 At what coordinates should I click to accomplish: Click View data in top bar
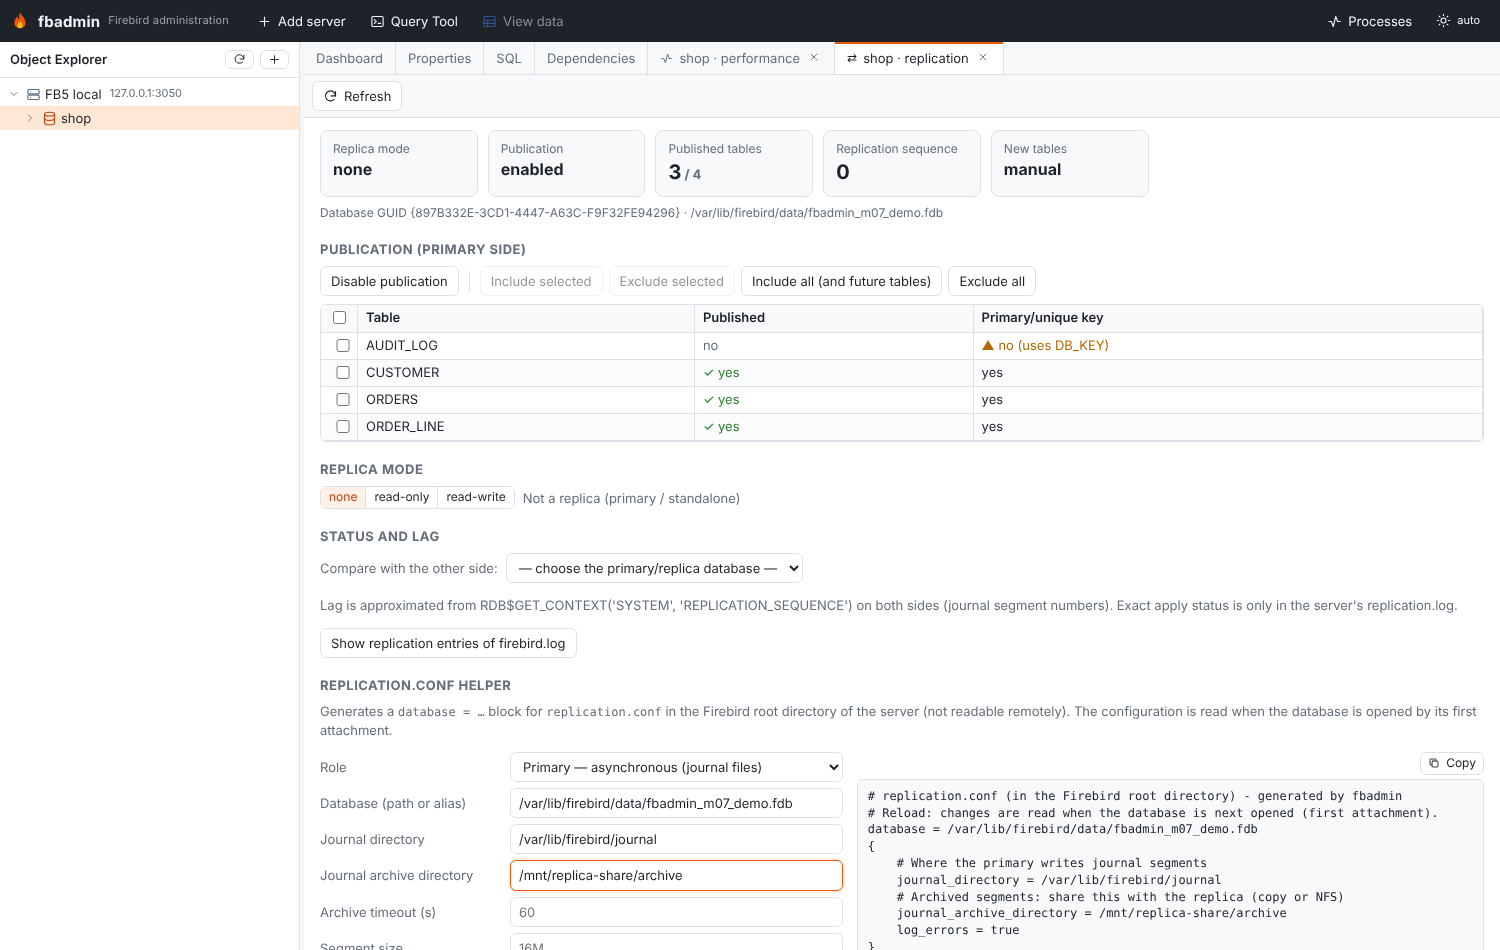[x=523, y=21]
